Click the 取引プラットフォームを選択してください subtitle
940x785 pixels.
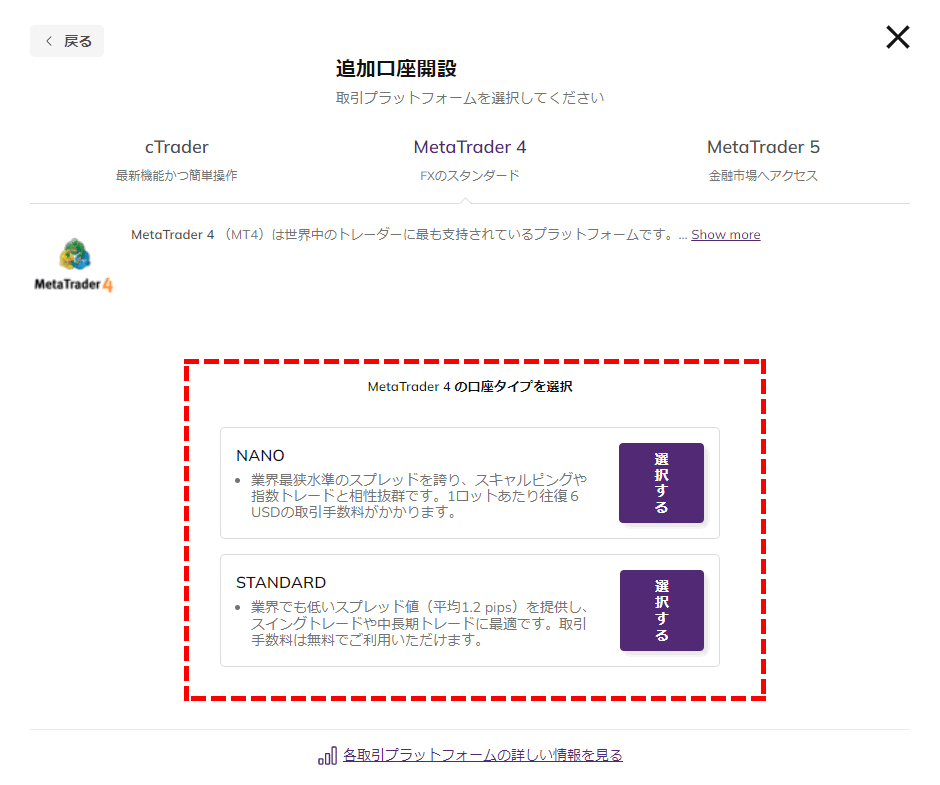[x=469, y=98]
